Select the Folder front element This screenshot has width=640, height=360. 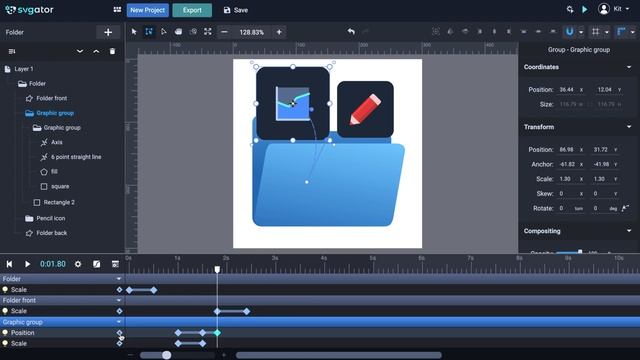(51, 98)
